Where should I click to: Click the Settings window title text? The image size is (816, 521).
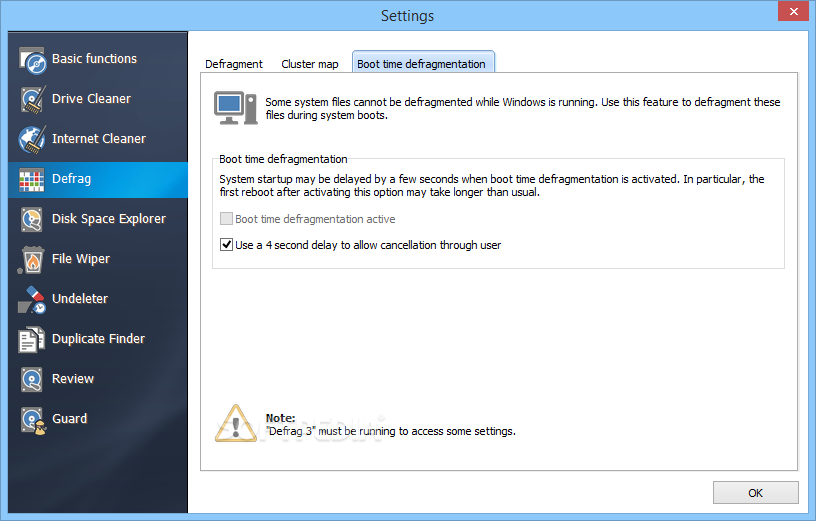click(407, 16)
